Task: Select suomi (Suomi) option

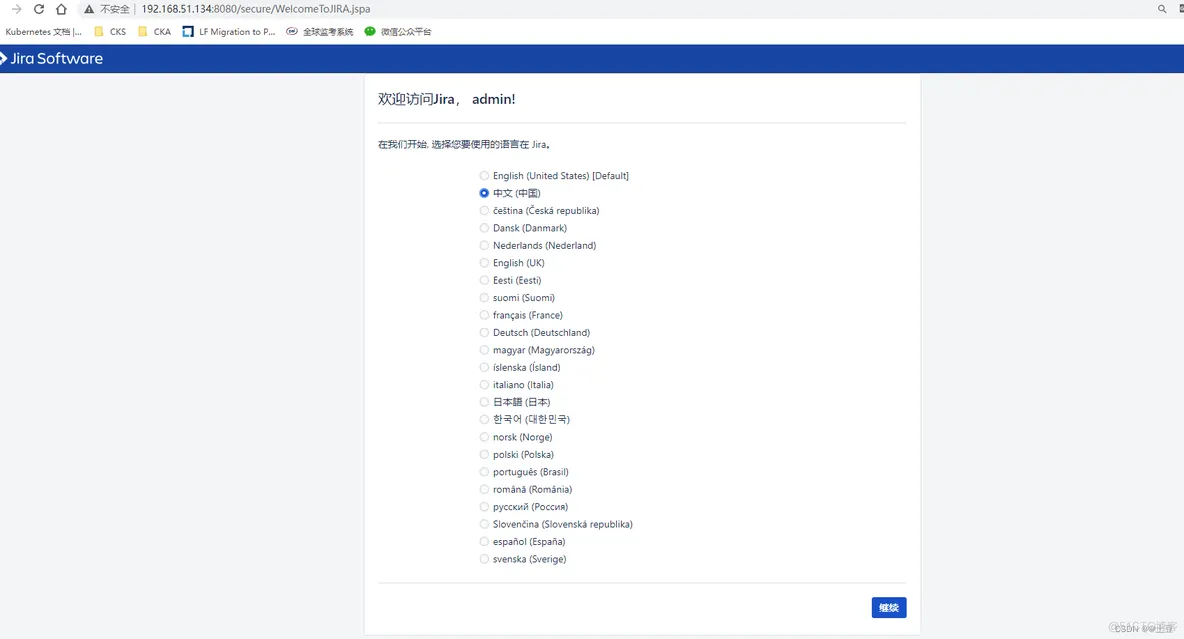Action: point(484,298)
